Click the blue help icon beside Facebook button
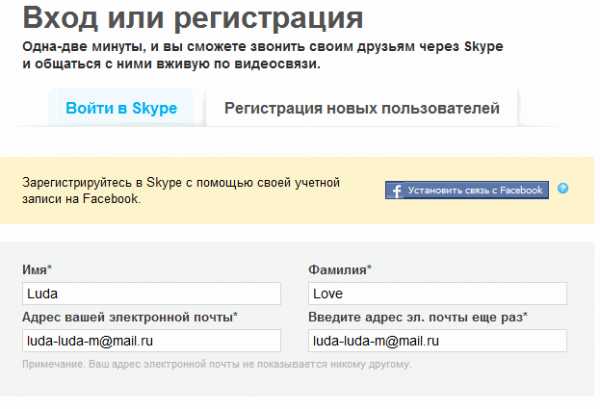 563,188
